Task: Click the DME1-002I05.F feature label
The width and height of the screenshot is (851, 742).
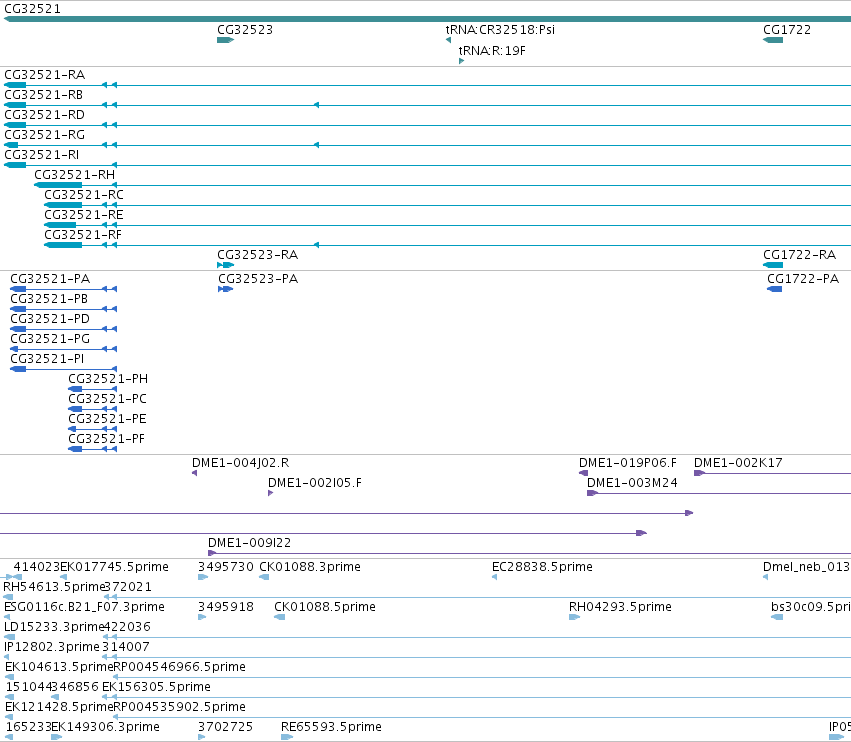Action: tap(315, 483)
